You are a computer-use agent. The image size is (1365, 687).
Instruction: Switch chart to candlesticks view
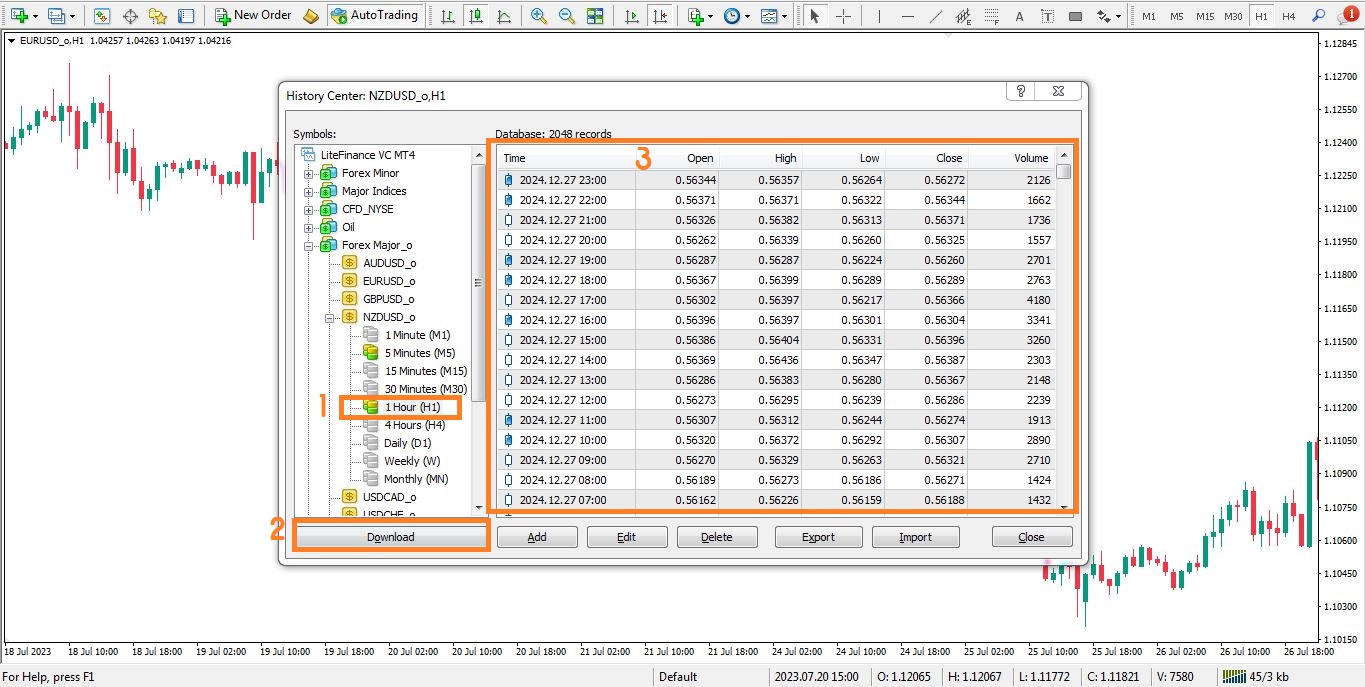click(x=475, y=16)
